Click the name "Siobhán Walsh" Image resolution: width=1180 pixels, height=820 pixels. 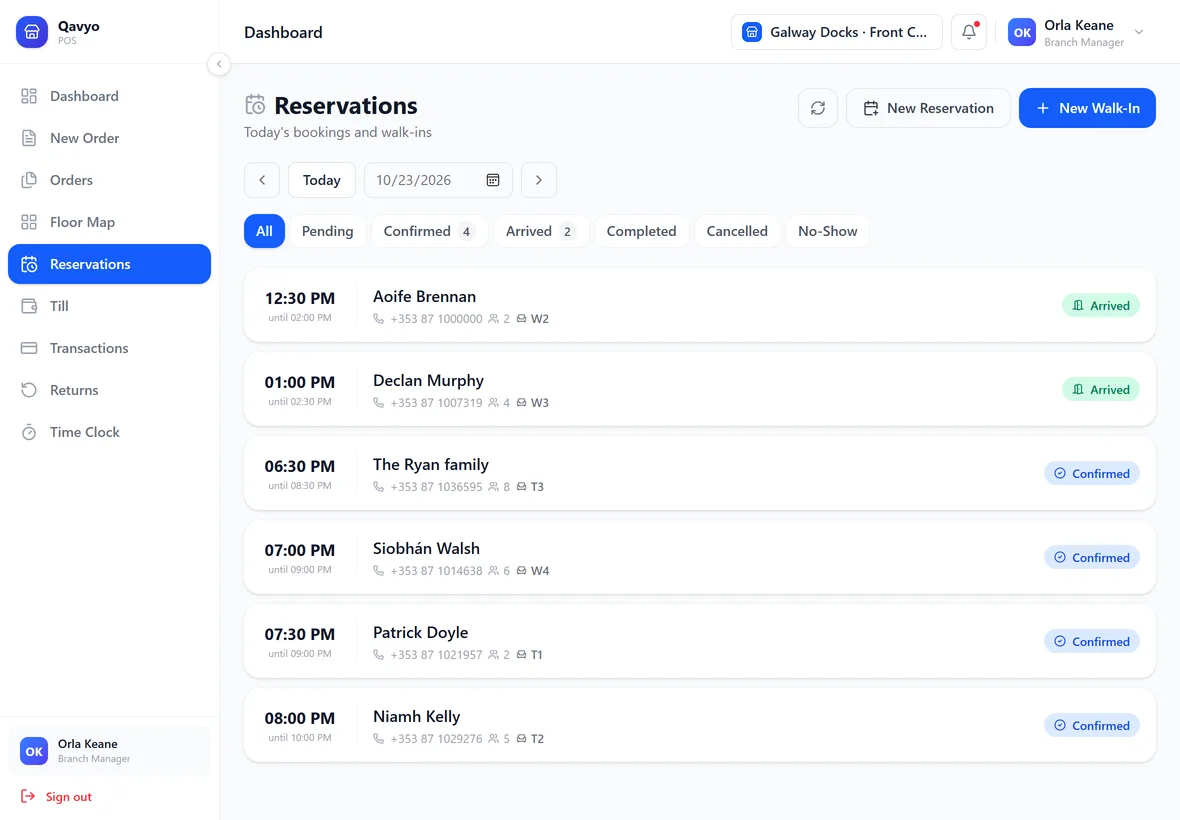point(426,549)
